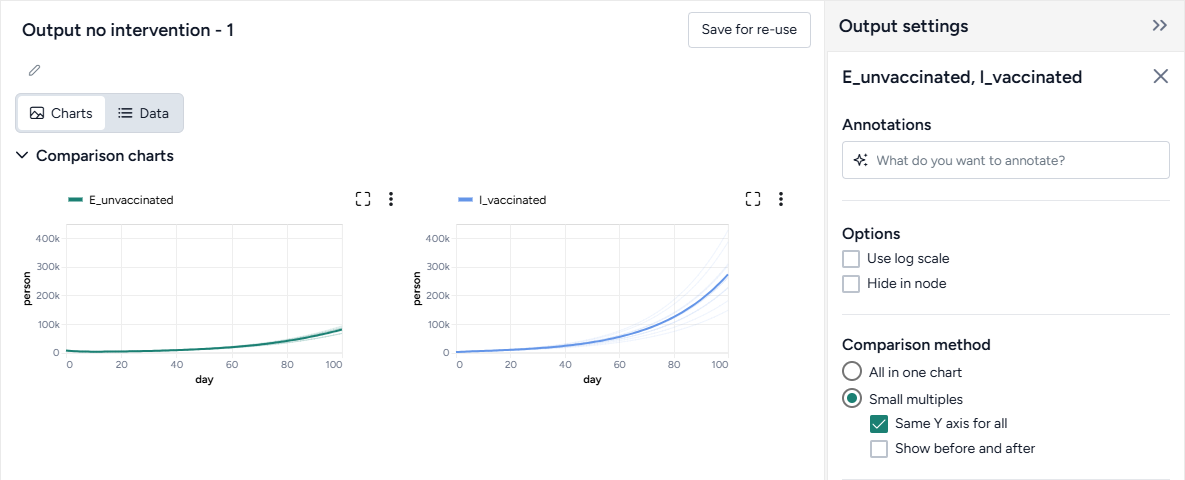Image resolution: width=1185 pixels, height=480 pixels.
Task: Uncheck Same Y axis for all
Action: pyautogui.click(x=879, y=423)
